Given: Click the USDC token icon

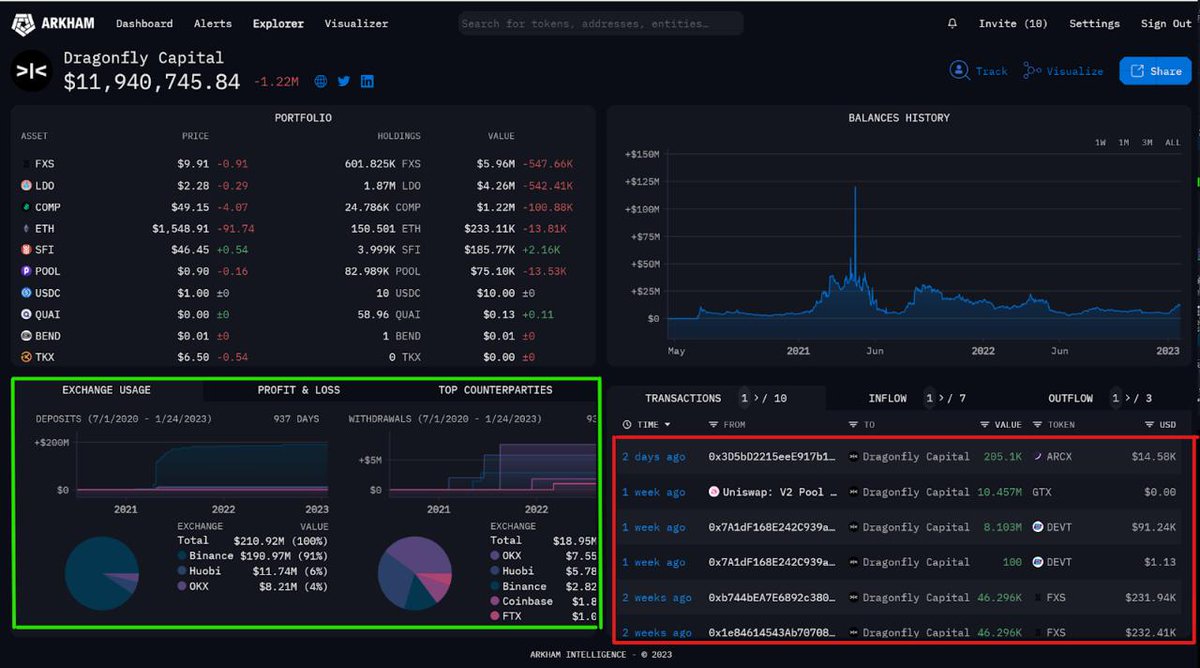Looking at the screenshot, I should 26,293.
